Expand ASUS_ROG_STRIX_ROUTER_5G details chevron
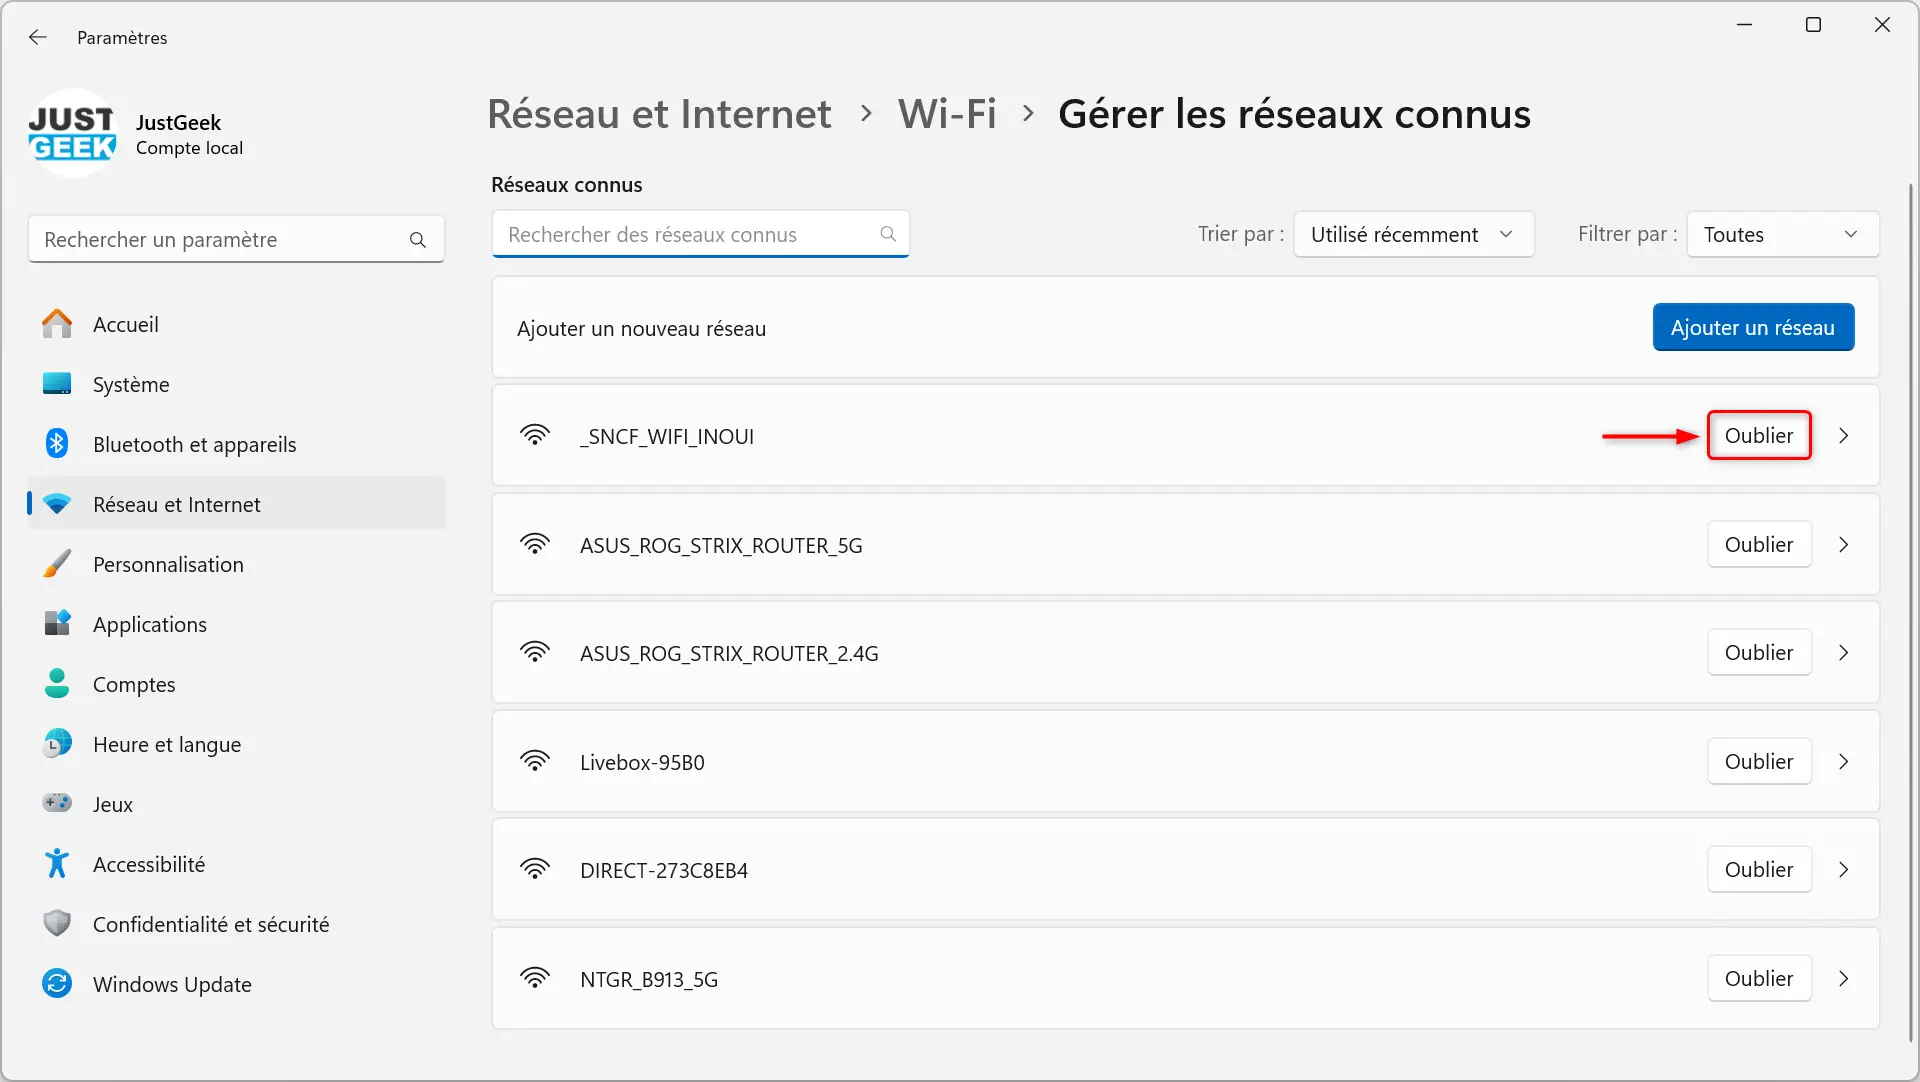 click(1843, 545)
